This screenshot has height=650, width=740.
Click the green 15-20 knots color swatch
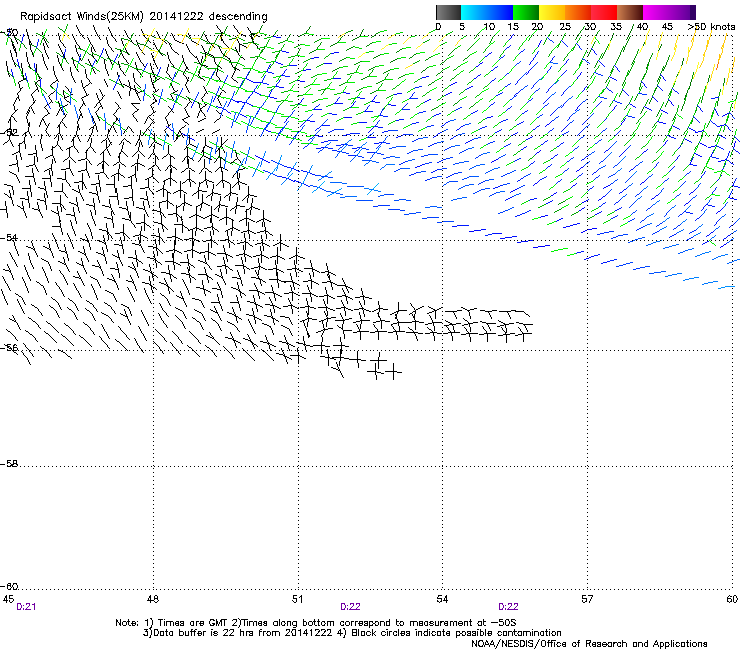click(x=526, y=12)
